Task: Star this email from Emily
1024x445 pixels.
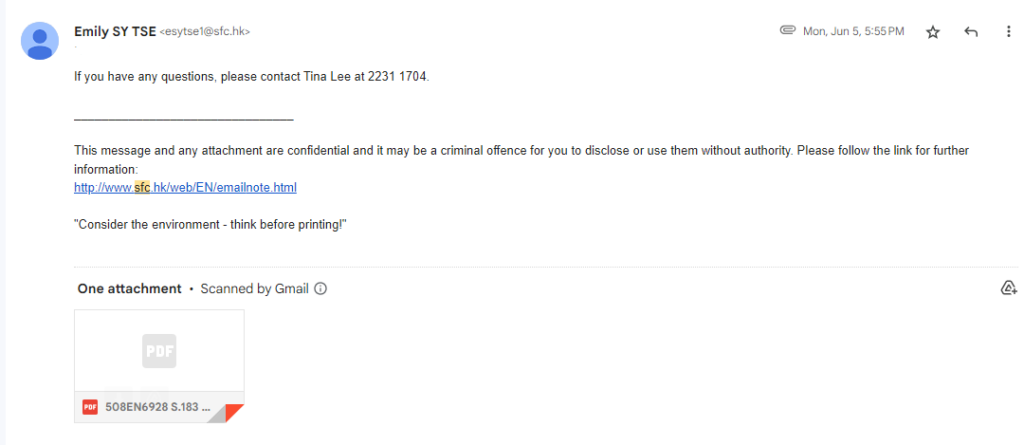Action: [933, 32]
